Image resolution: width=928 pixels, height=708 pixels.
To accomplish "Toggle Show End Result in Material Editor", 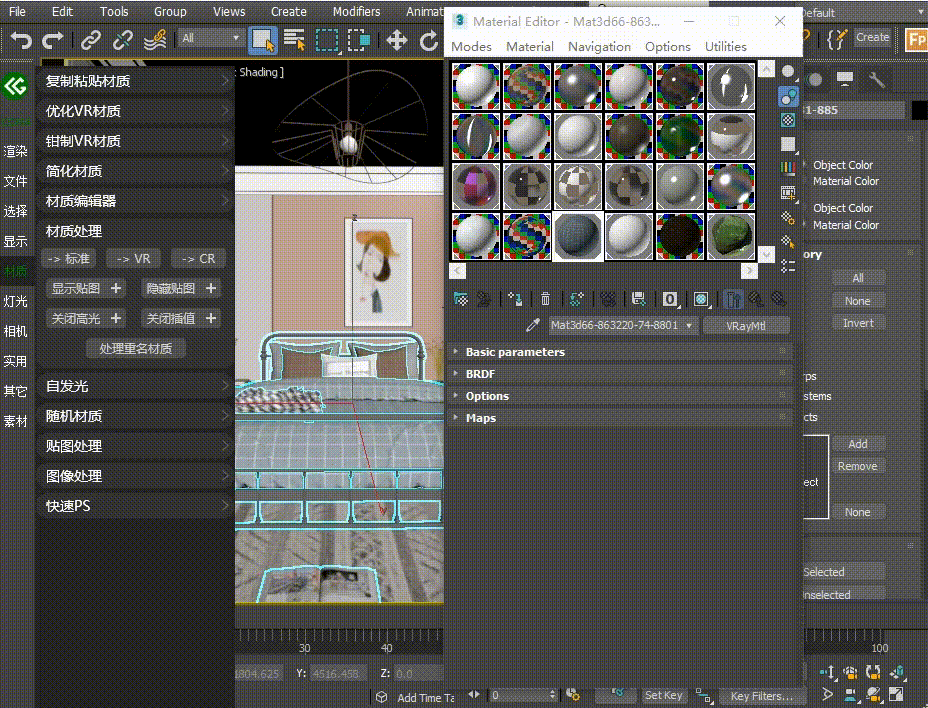I will (x=732, y=299).
